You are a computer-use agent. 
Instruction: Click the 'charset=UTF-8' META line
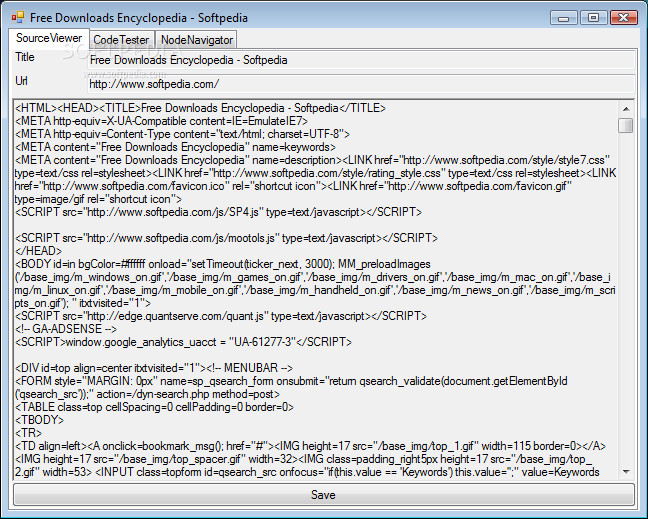pos(183,134)
